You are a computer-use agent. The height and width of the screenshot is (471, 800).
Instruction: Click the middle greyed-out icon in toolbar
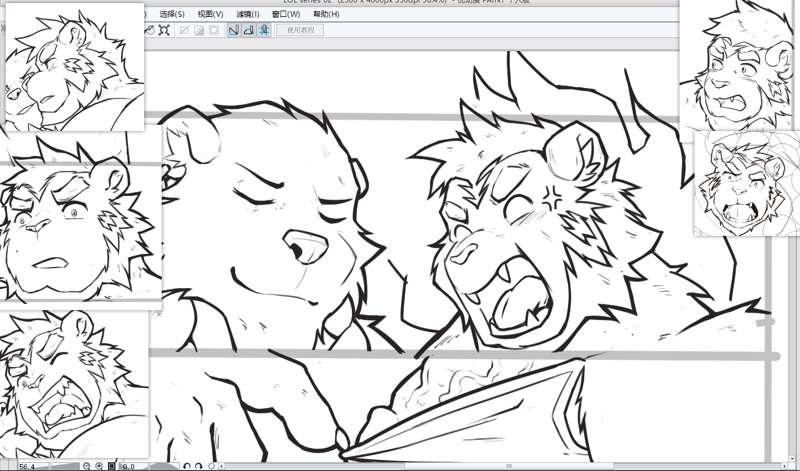tap(199, 30)
